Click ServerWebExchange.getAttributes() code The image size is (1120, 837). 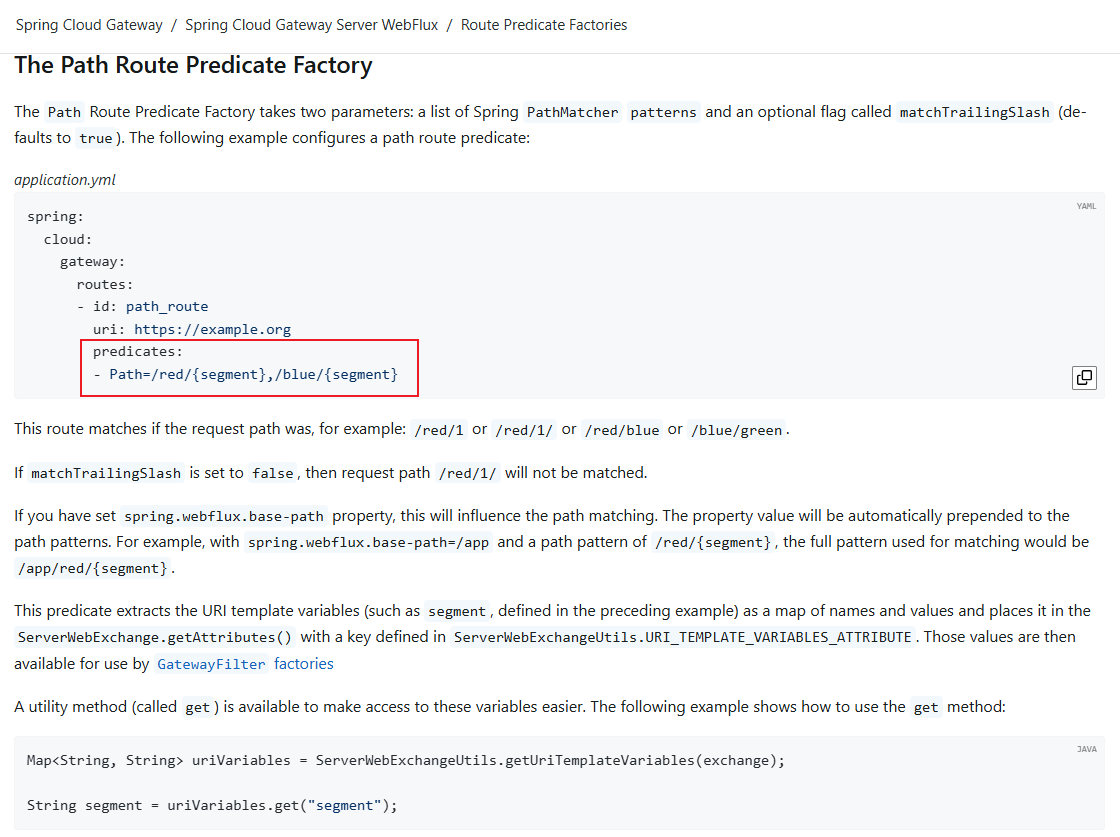pos(155,637)
